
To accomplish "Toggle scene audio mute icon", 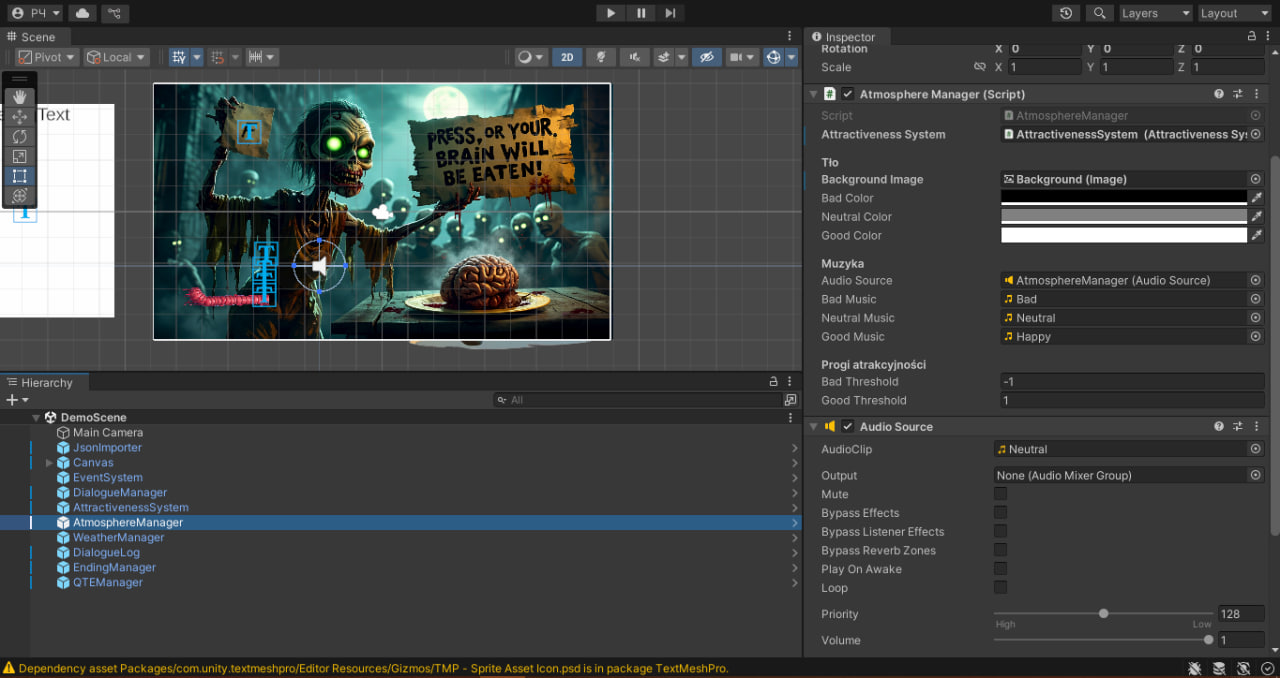I will click(634, 57).
